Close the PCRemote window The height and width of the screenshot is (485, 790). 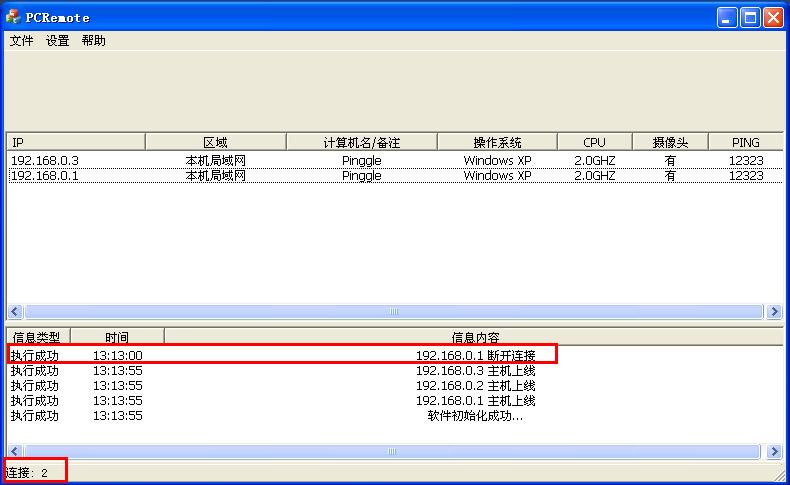[x=773, y=18]
